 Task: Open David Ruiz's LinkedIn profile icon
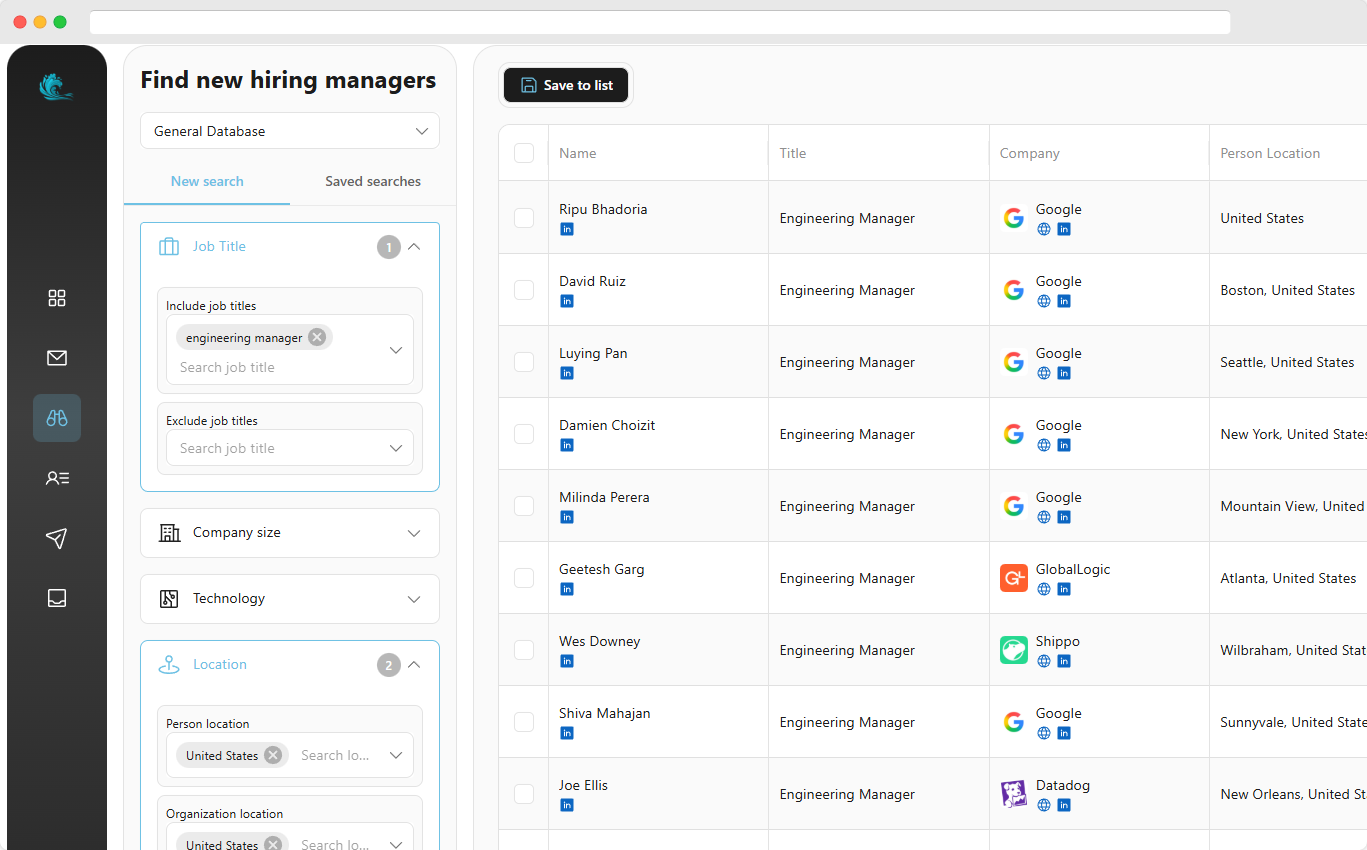567,301
